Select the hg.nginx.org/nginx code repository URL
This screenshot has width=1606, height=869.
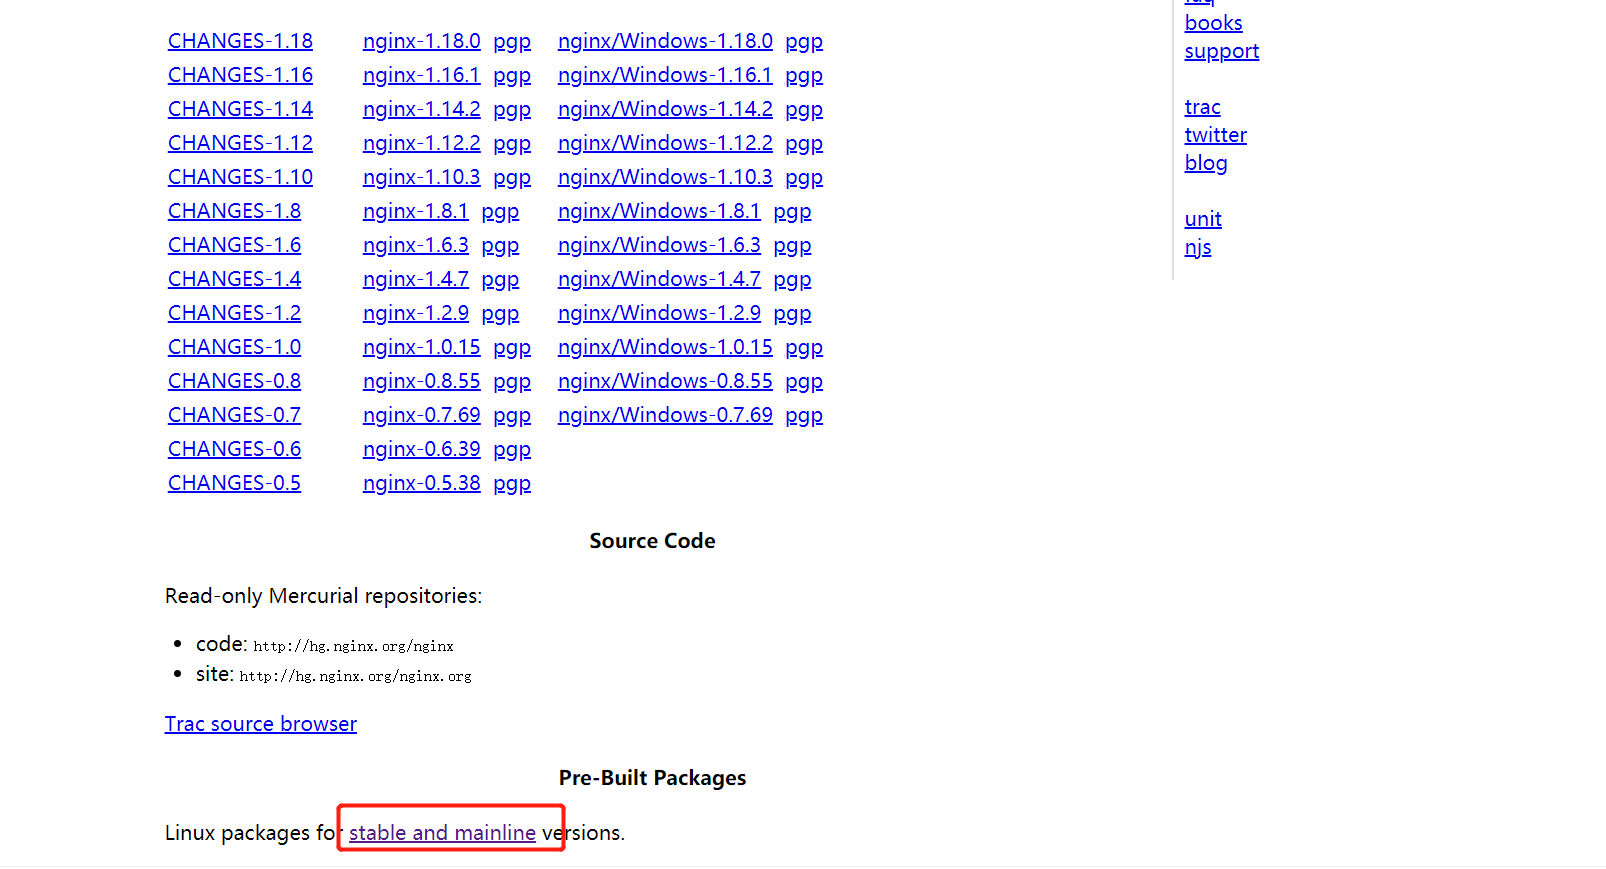tap(353, 646)
